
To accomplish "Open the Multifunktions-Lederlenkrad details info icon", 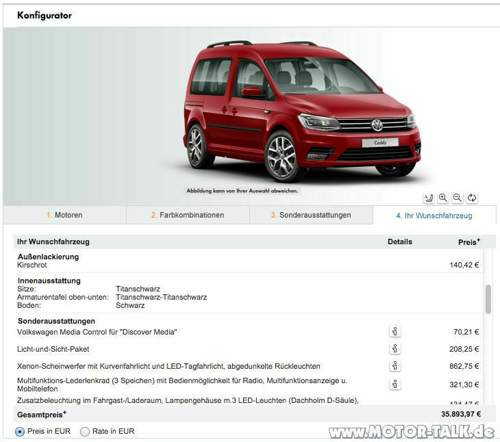I will pos(395,384).
